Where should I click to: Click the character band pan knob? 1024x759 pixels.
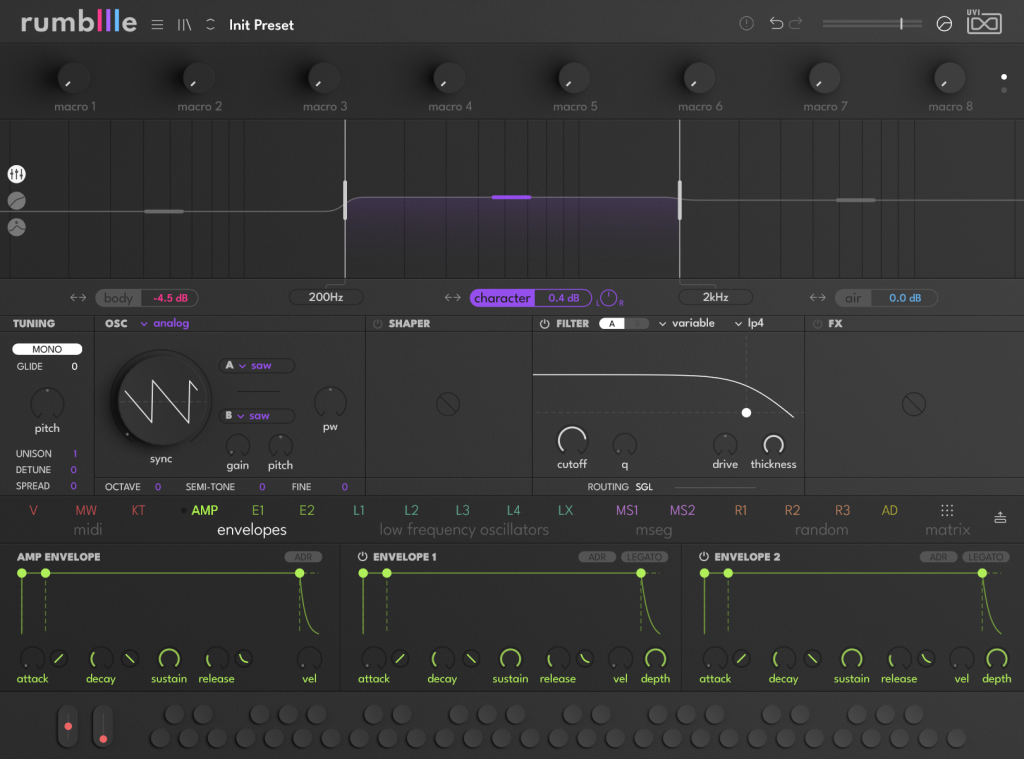(x=608, y=298)
